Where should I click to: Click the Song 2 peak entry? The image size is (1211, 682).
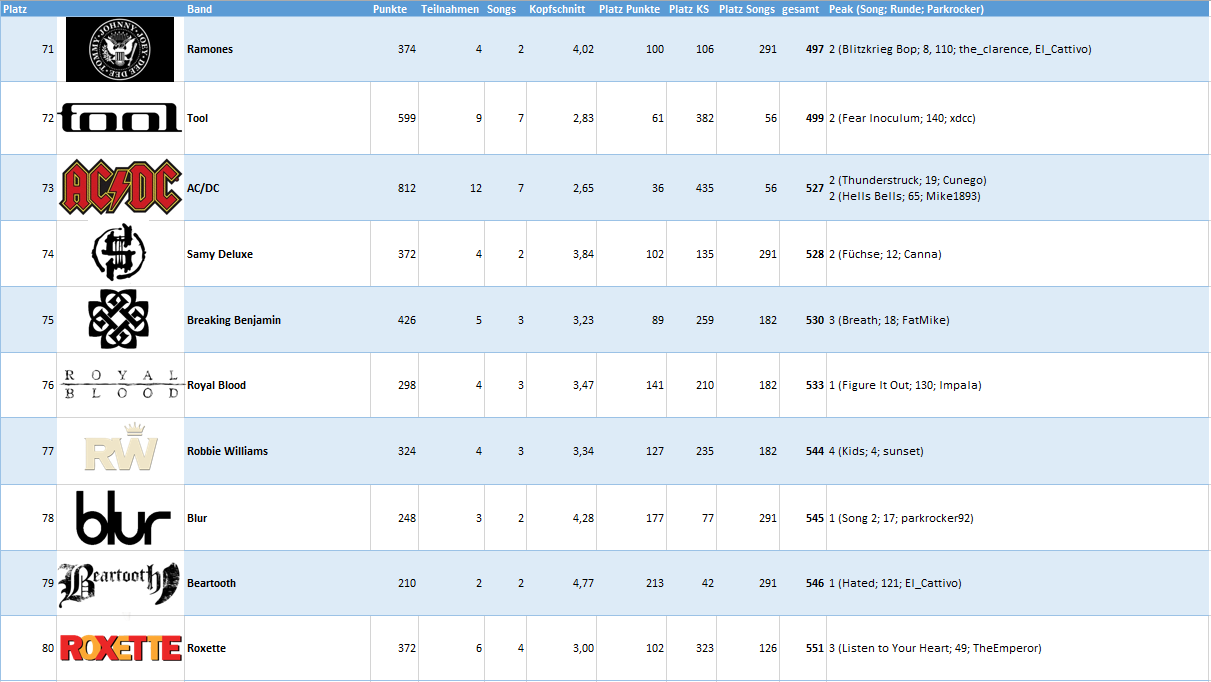point(901,518)
